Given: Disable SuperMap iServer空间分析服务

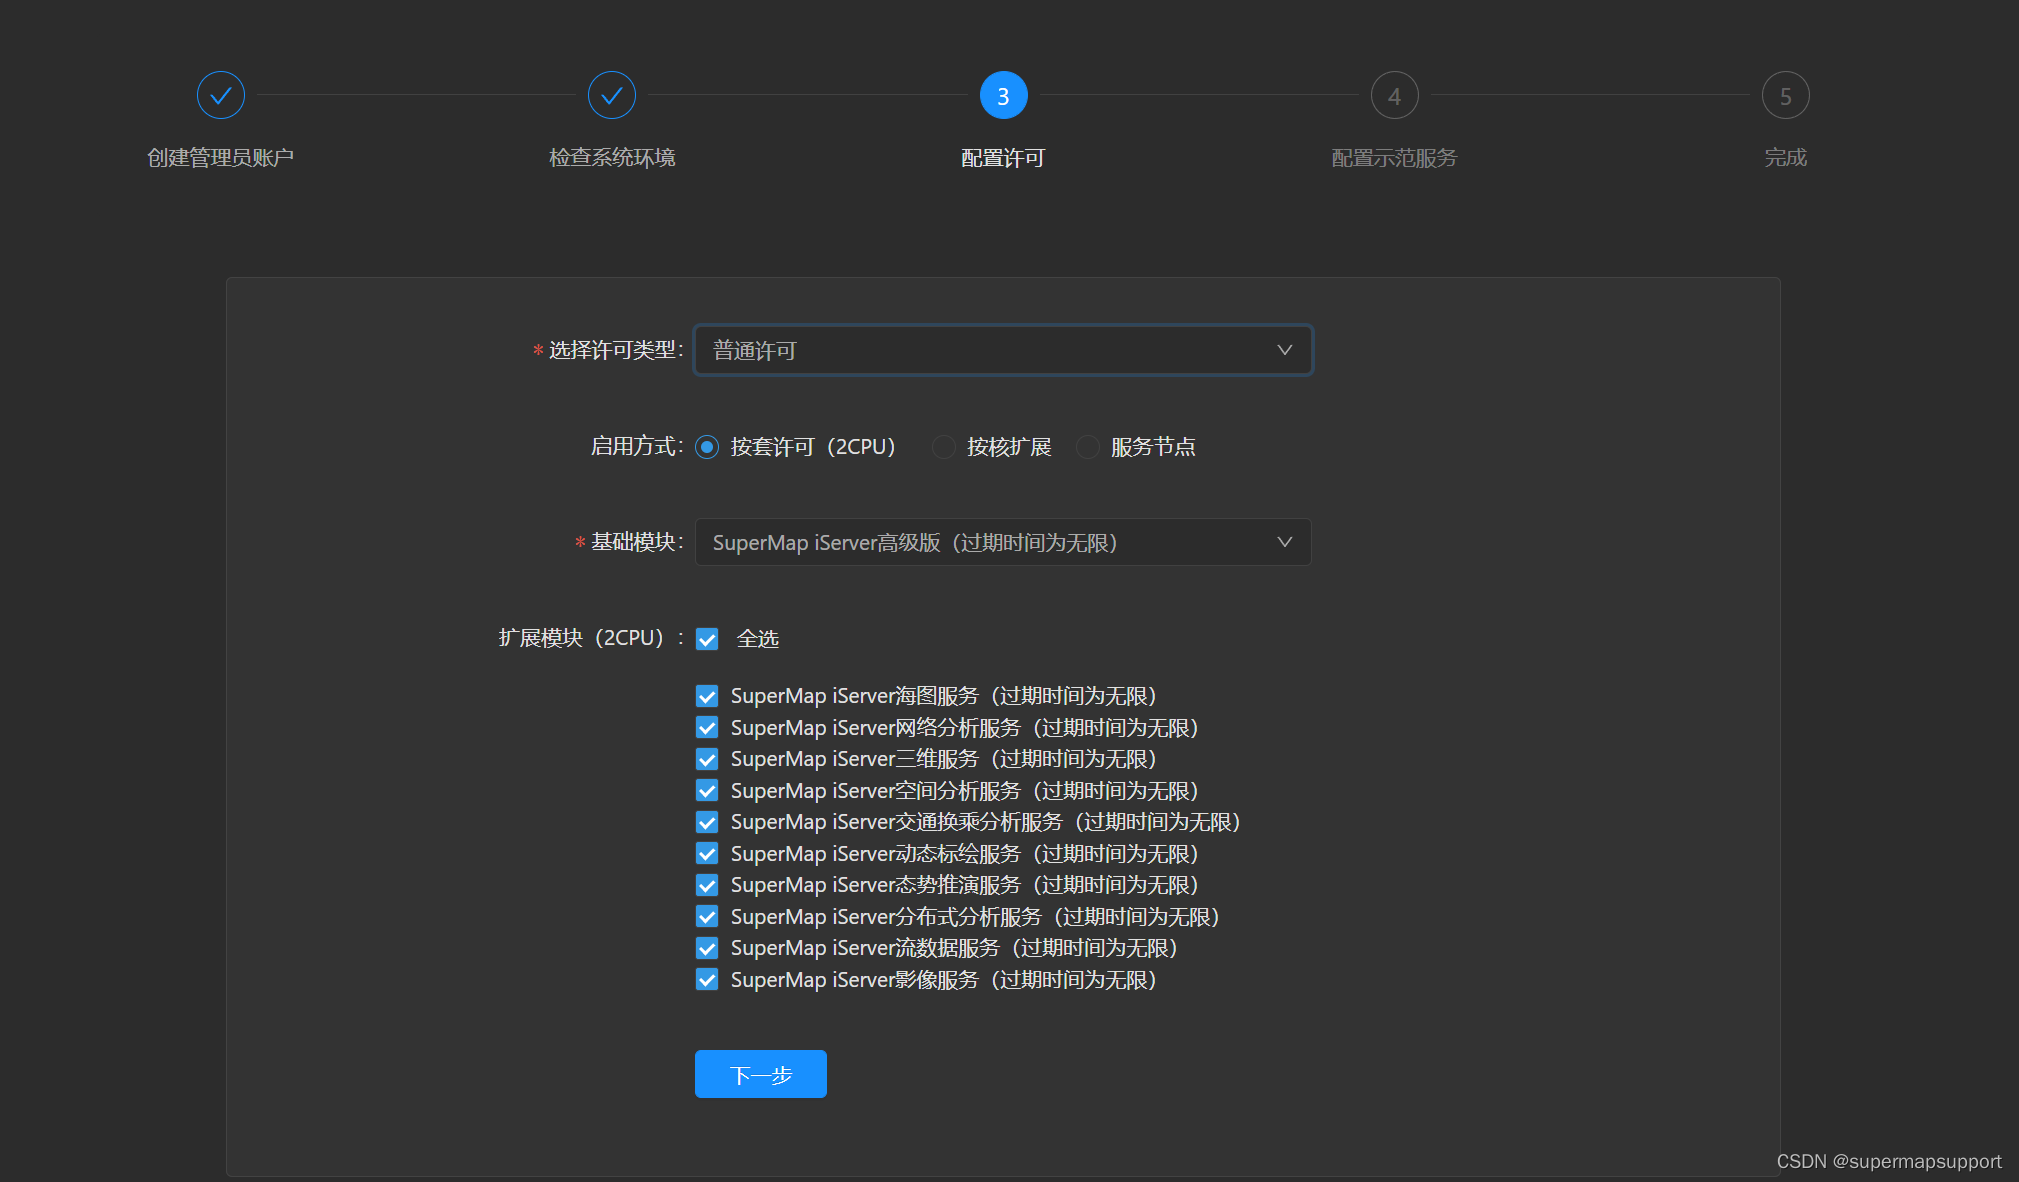Looking at the screenshot, I should click(707, 790).
